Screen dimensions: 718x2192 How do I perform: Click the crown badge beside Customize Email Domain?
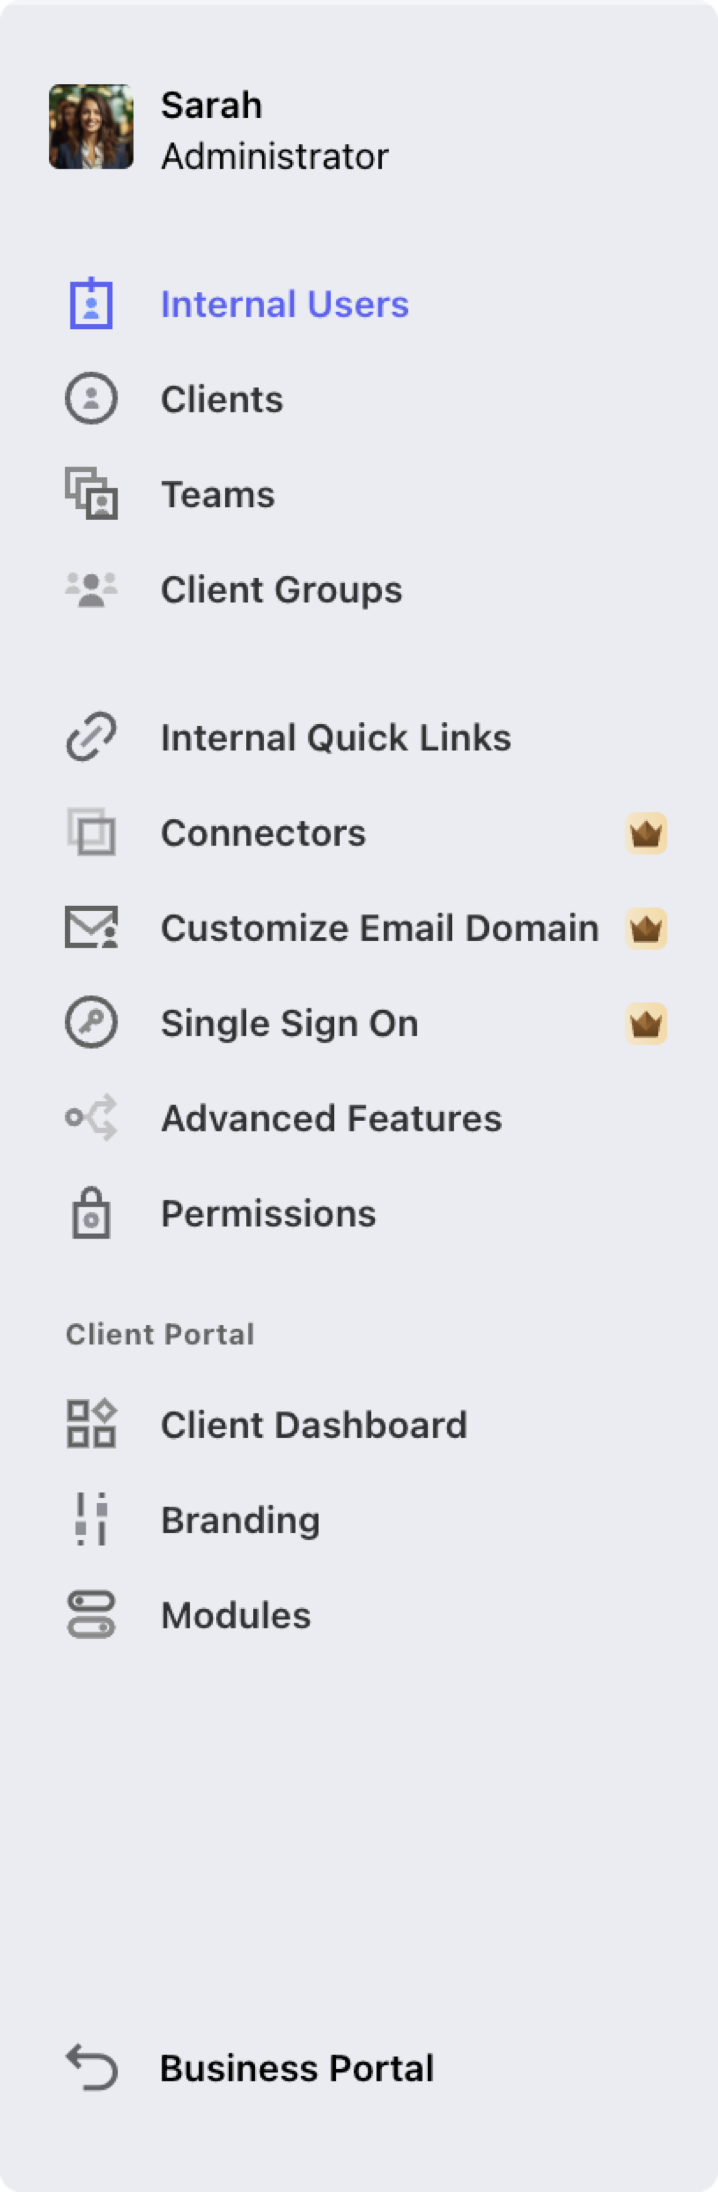click(647, 928)
